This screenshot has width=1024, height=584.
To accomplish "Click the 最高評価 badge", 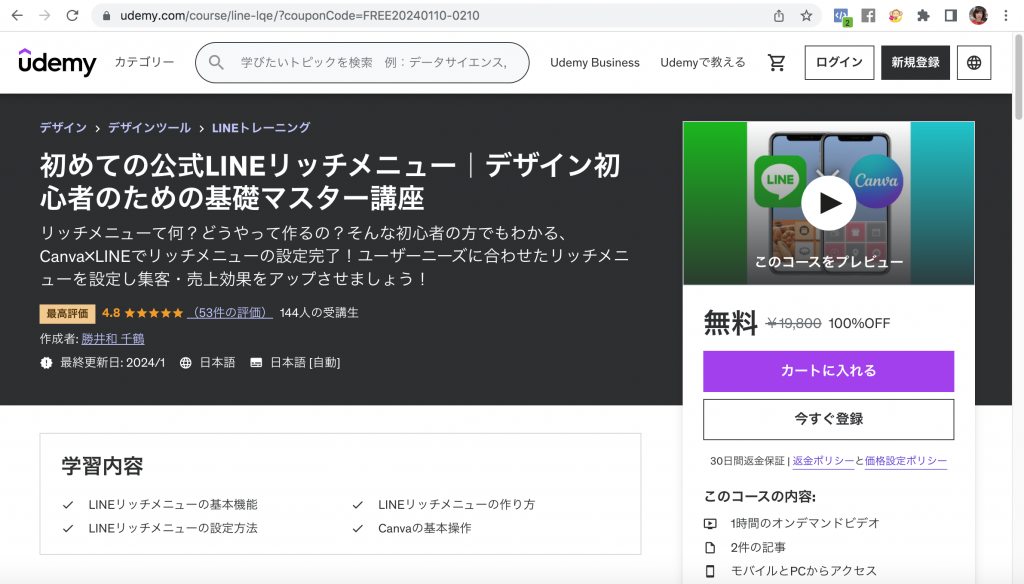I will coord(67,314).
